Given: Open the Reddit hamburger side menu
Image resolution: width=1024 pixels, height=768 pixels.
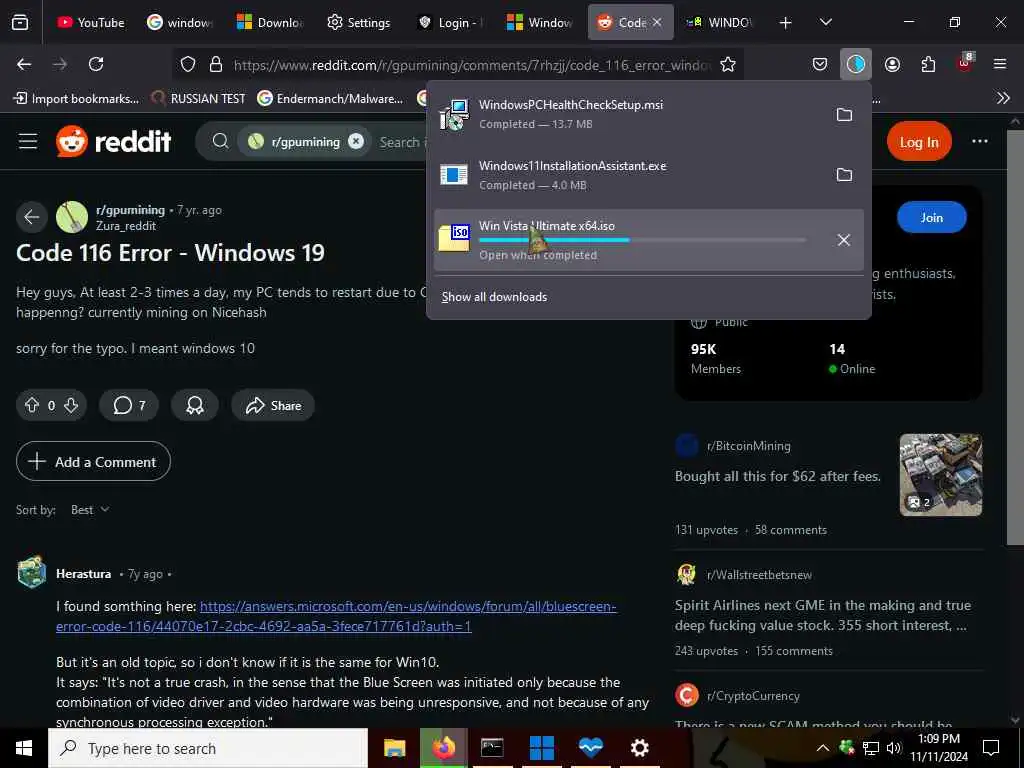Looking at the screenshot, I should [28, 141].
